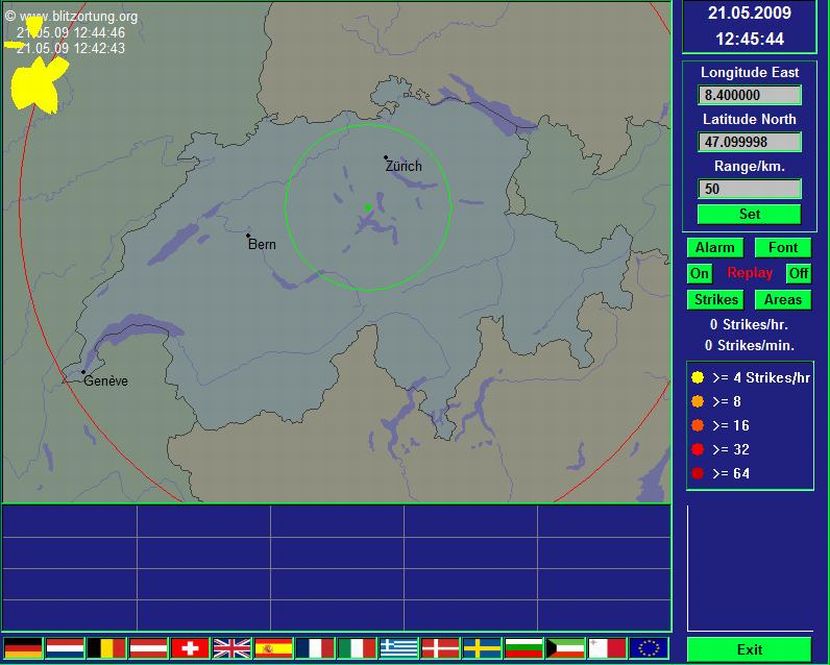Viewport: 830px width, 665px height.
Task: Open the Greek flag map
Action: coord(399,648)
